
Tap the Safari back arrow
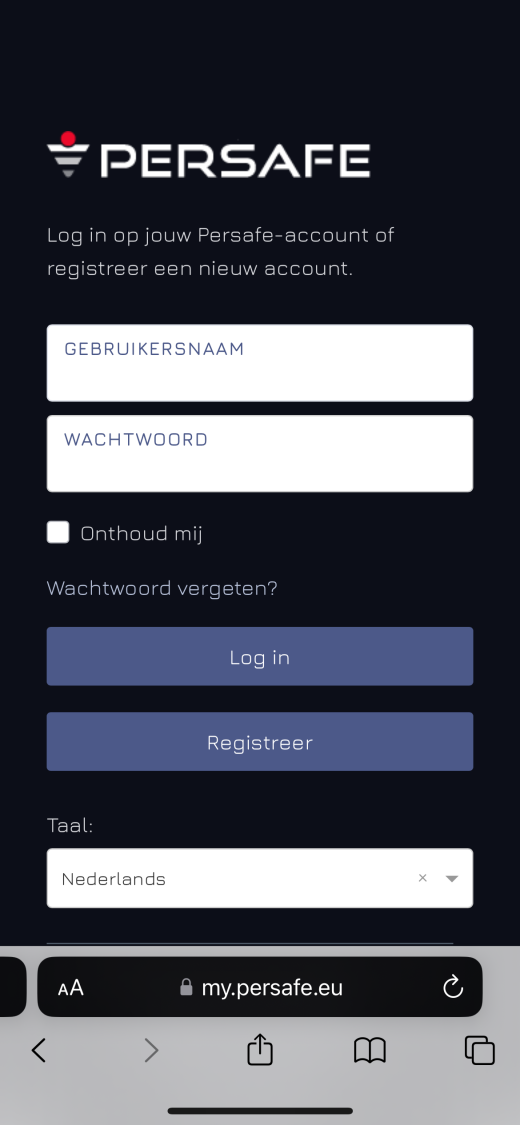39,1050
